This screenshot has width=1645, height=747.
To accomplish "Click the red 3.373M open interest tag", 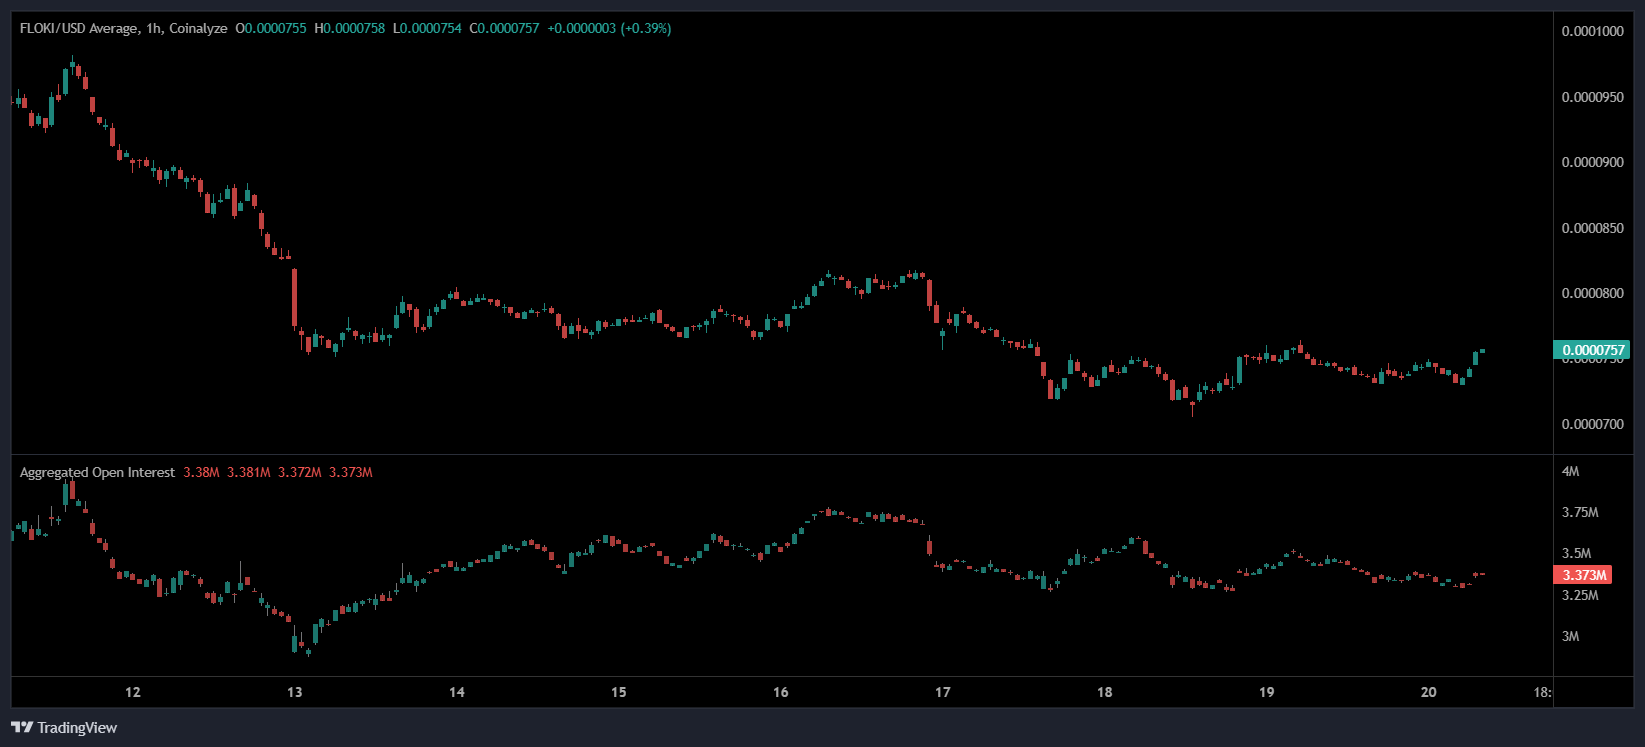I will (1583, 575).
